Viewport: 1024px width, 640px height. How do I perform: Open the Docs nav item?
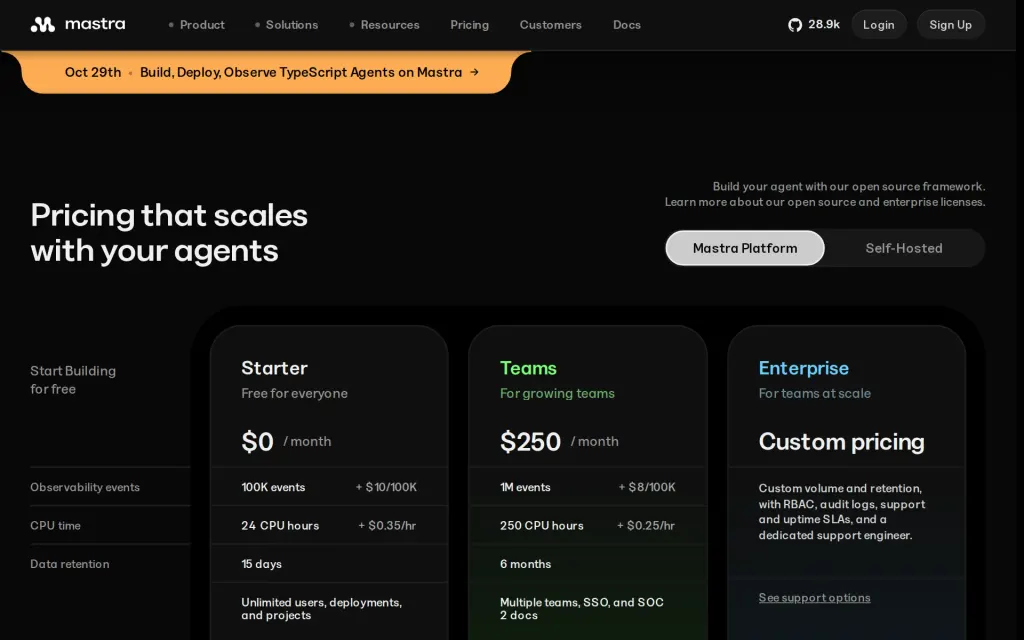(627, 25)
